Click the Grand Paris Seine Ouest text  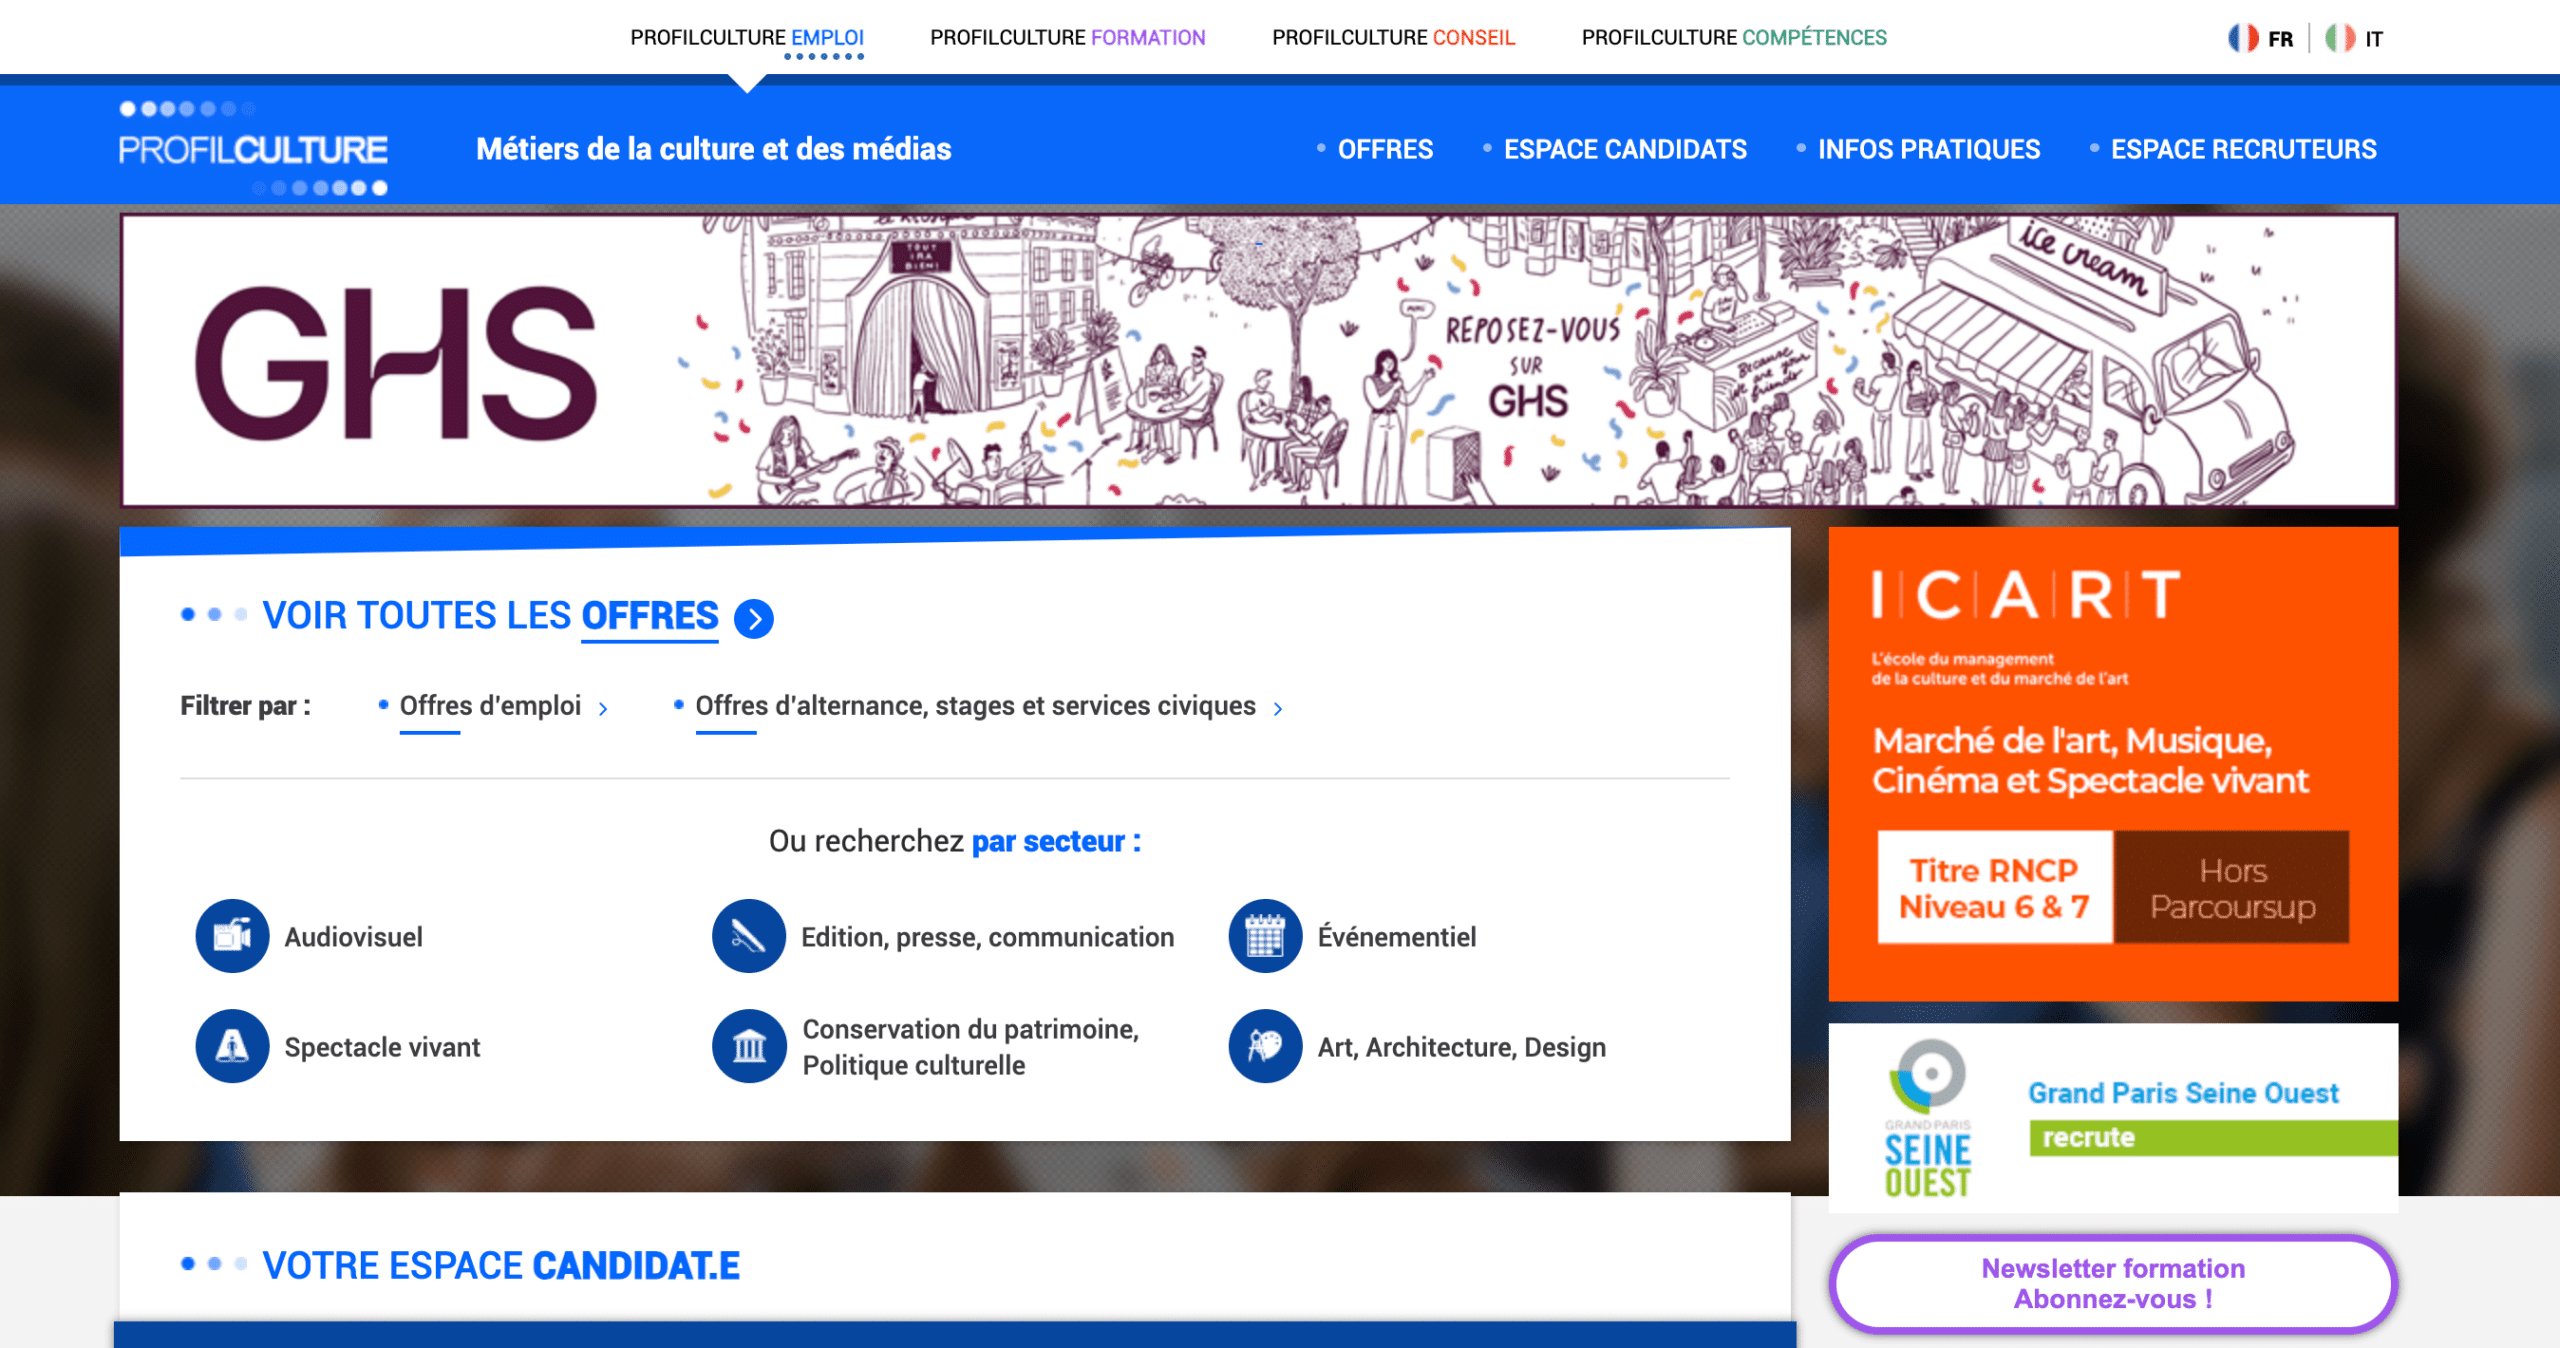[2183, 1092]
